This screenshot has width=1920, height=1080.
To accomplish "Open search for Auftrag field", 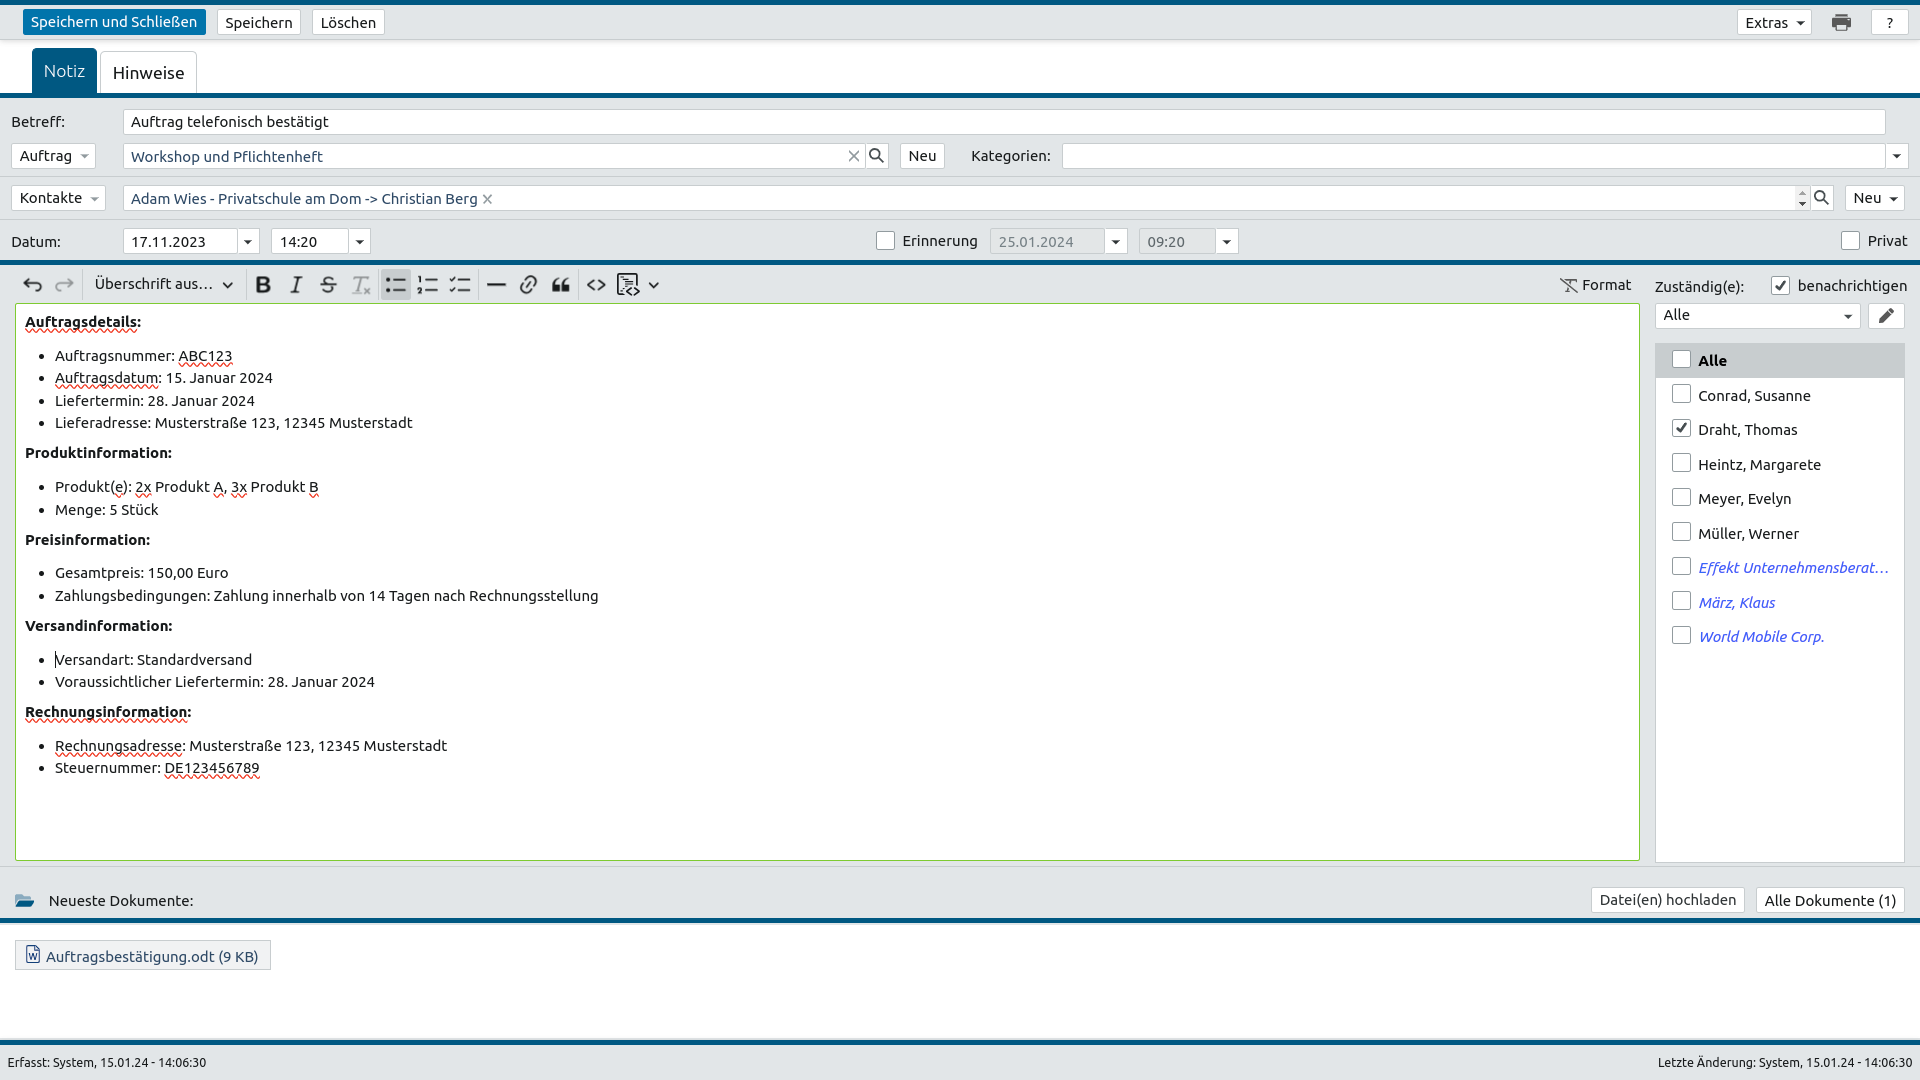I will 877,156.
